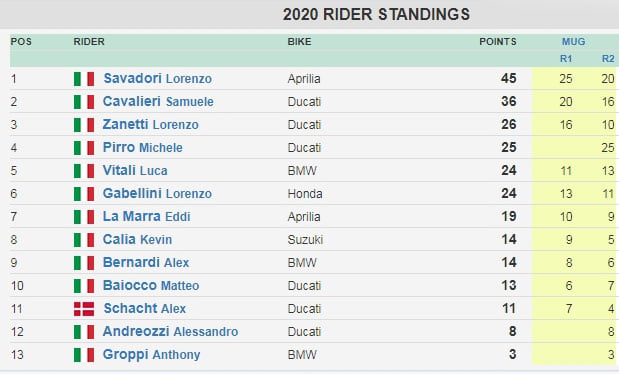Click the Italian flag beside Savadori

84,79
